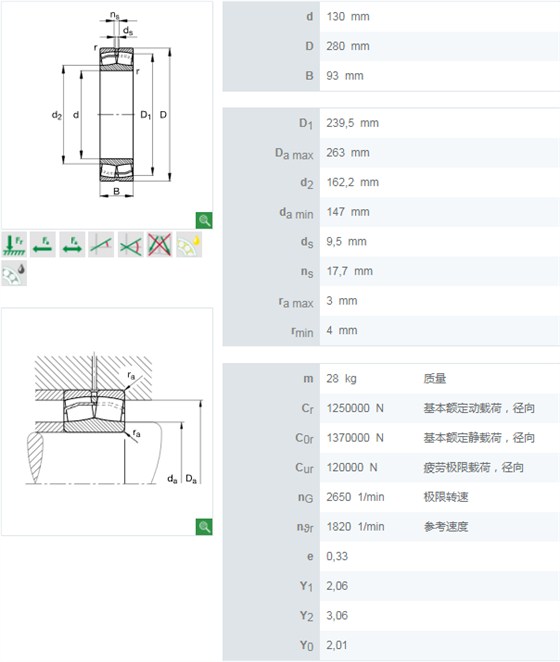Click the Da max parameter label
Image resolution: width=560 pixels, height=662 pixels.
tap(294, 154)
